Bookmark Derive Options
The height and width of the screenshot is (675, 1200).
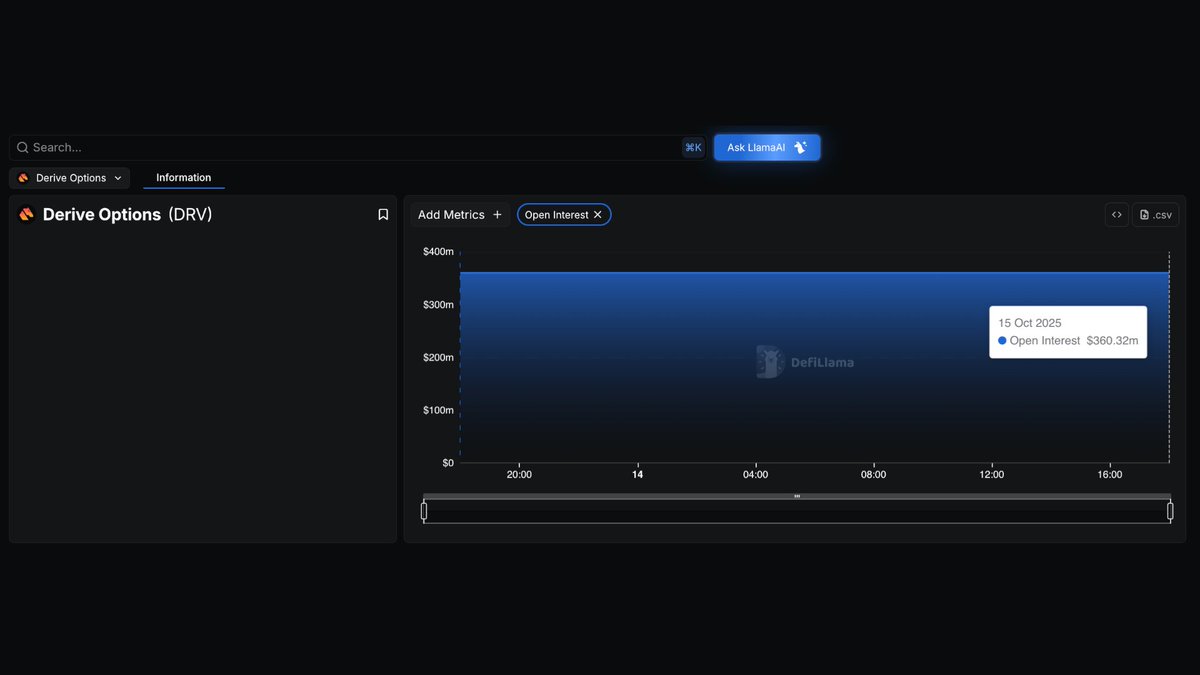(383, 215)
